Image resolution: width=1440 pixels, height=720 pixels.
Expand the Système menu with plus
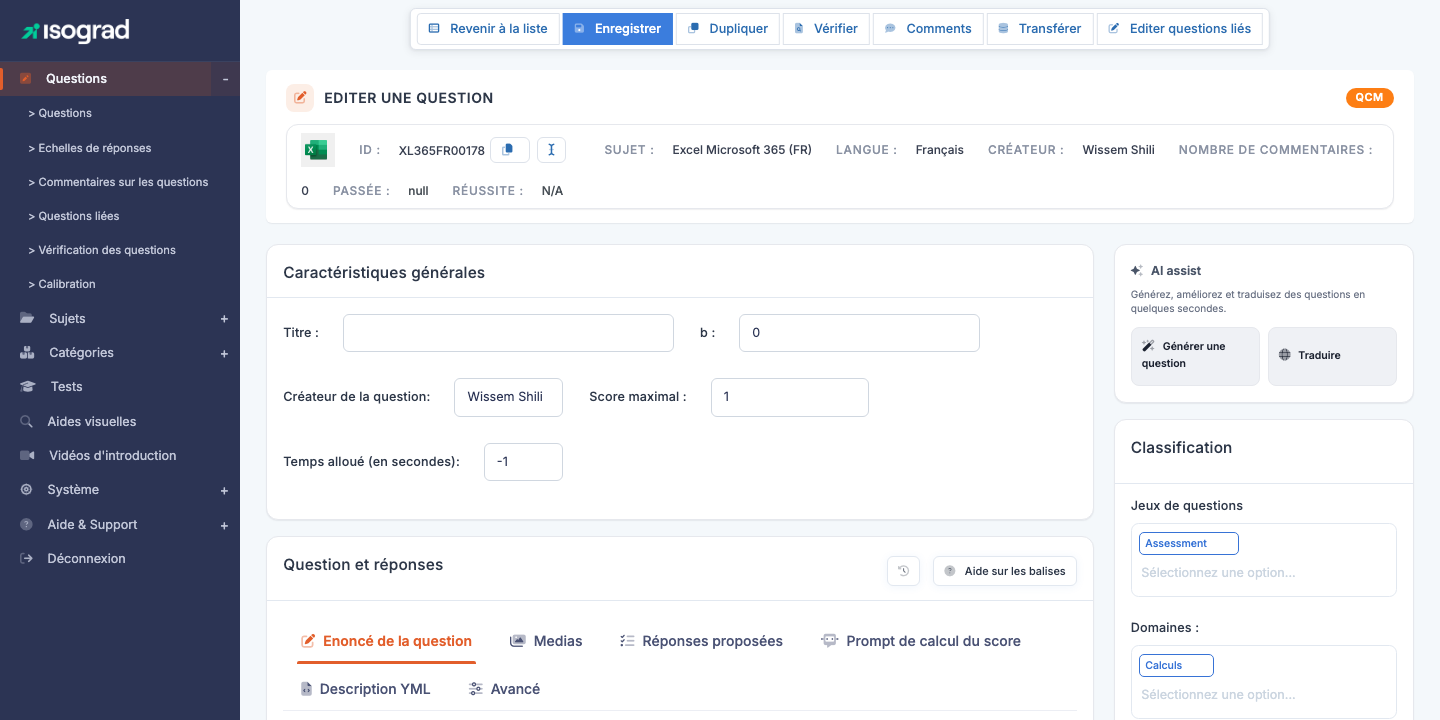[x=224, y=491]
